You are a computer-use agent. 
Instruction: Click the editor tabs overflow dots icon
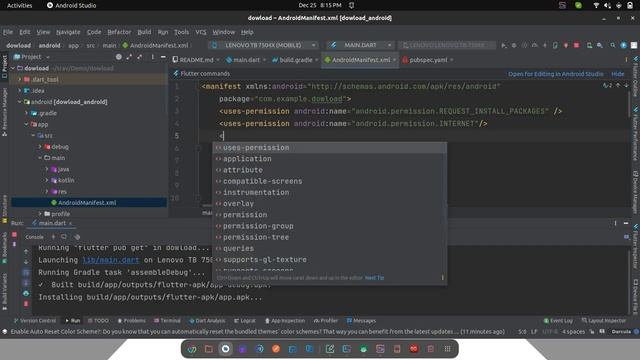[x=626, y=60]
